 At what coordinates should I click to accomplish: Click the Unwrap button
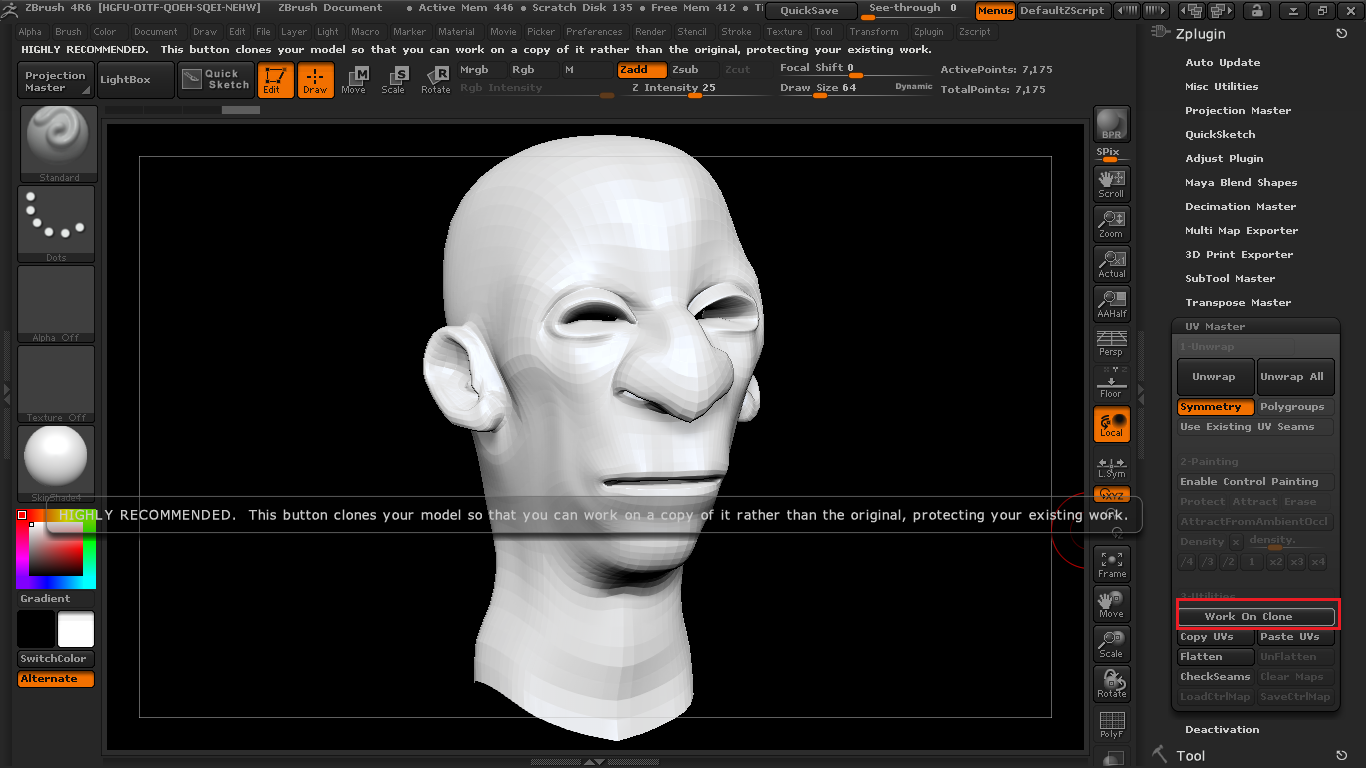coord(1214,377)
